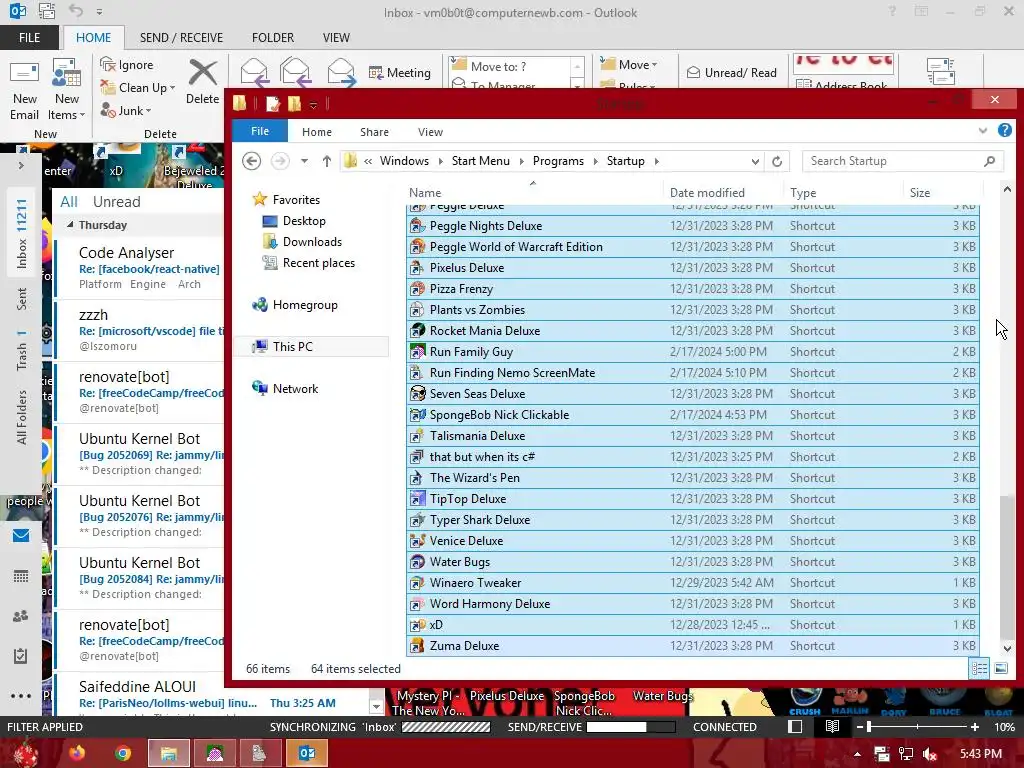Switch to details view icon
1024x768 pixels.
click(979, 668)
